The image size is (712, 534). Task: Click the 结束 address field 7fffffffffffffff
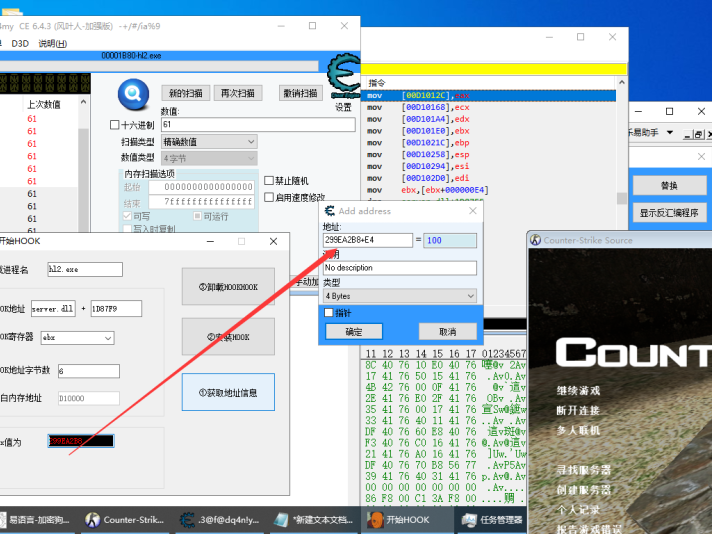(x=202, y=202)
